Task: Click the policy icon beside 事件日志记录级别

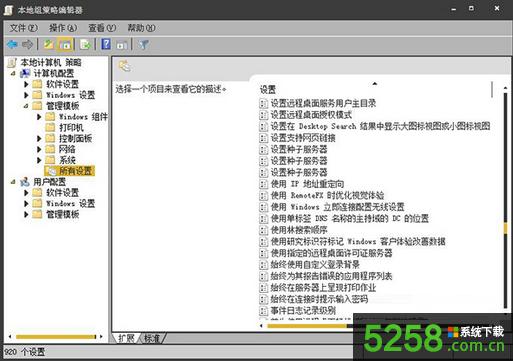Action: point(264,311)
